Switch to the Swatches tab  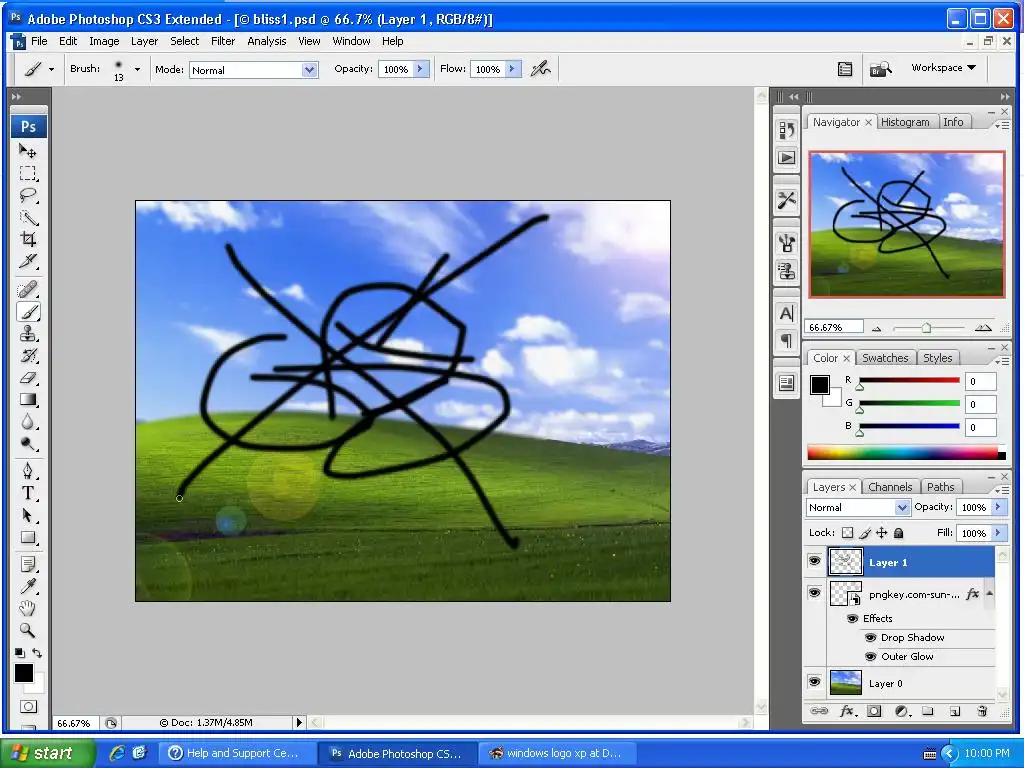[x=885, y=358]
